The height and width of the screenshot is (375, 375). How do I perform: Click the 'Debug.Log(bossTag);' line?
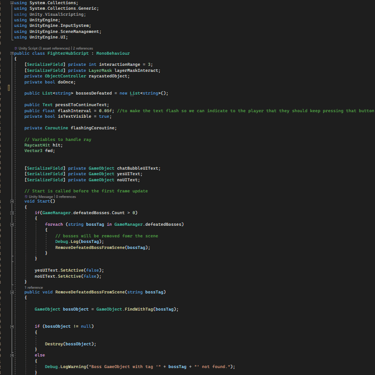point(79,242)
